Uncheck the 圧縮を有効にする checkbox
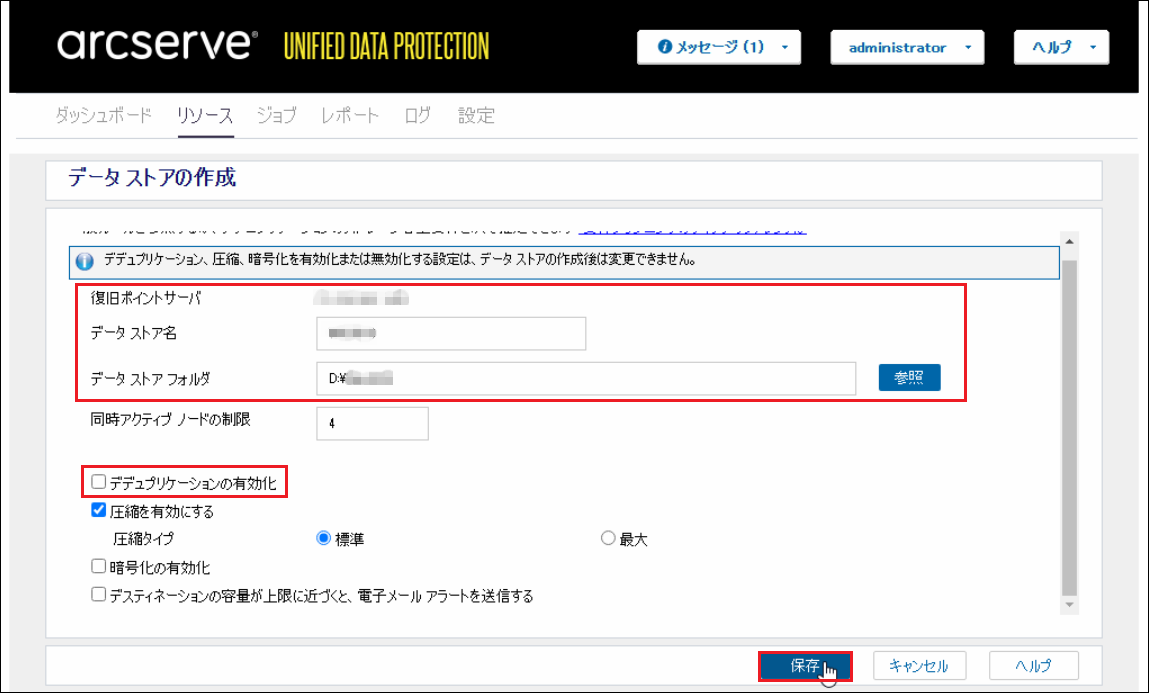Viewport: 1149px width, 693px height. click(98, 510)
